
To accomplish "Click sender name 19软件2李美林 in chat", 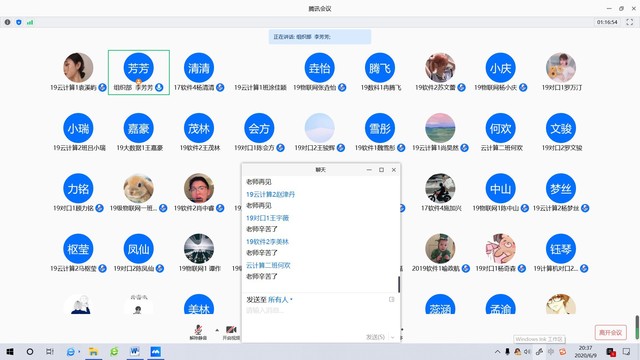I will [x=267, y=242].
